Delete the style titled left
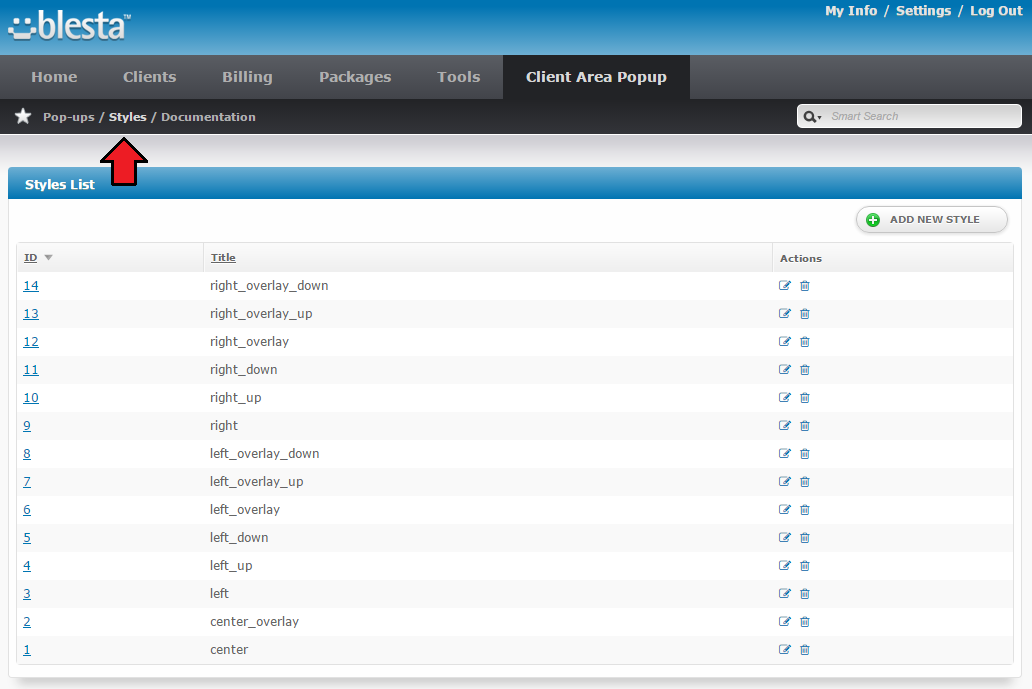 coord(805,593)
